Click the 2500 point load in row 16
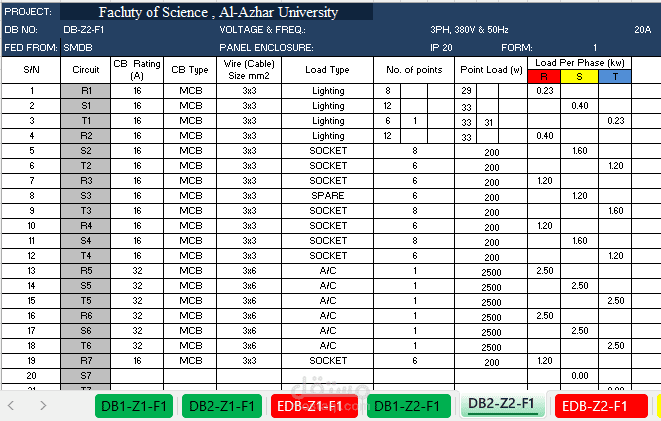The image size is (661, 421). pos(491,317)
